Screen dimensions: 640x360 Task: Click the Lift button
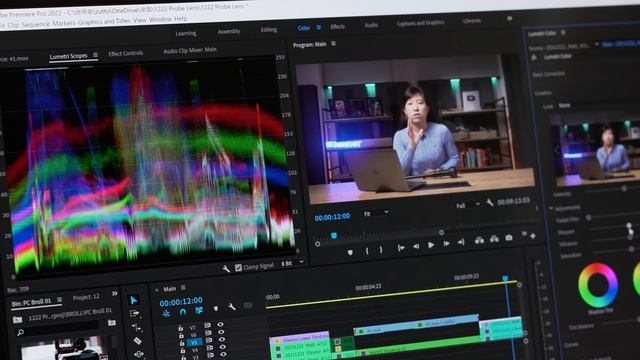point(479,240)
